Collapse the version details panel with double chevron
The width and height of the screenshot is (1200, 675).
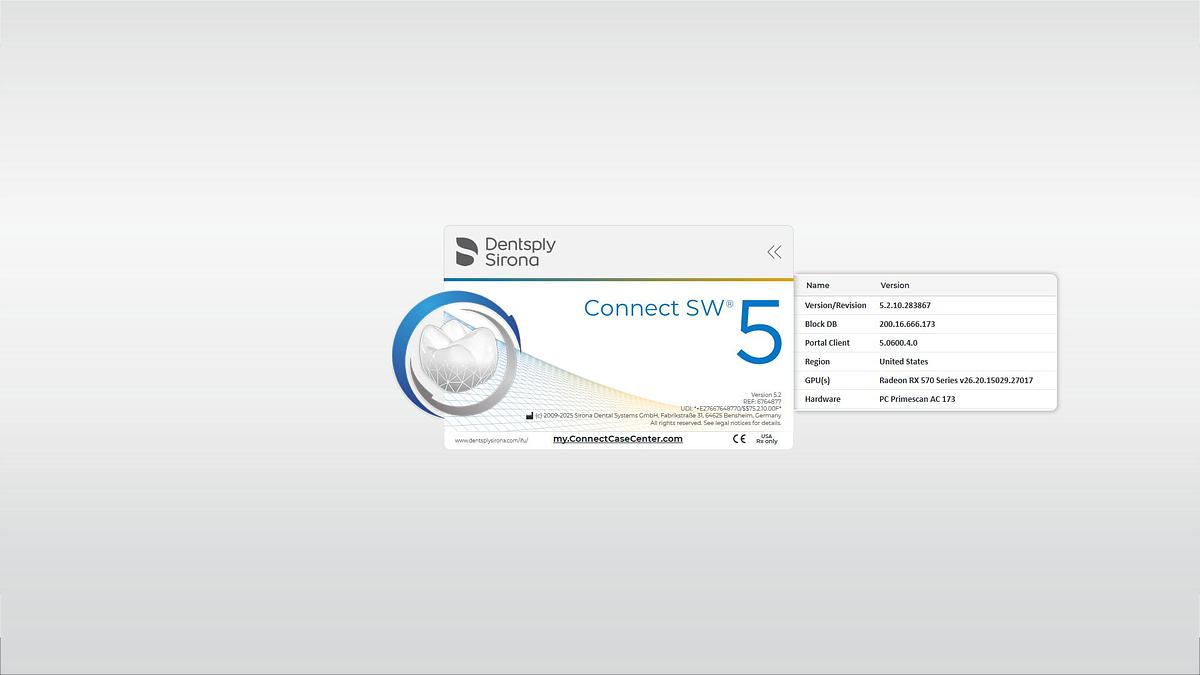pos(774,252)
